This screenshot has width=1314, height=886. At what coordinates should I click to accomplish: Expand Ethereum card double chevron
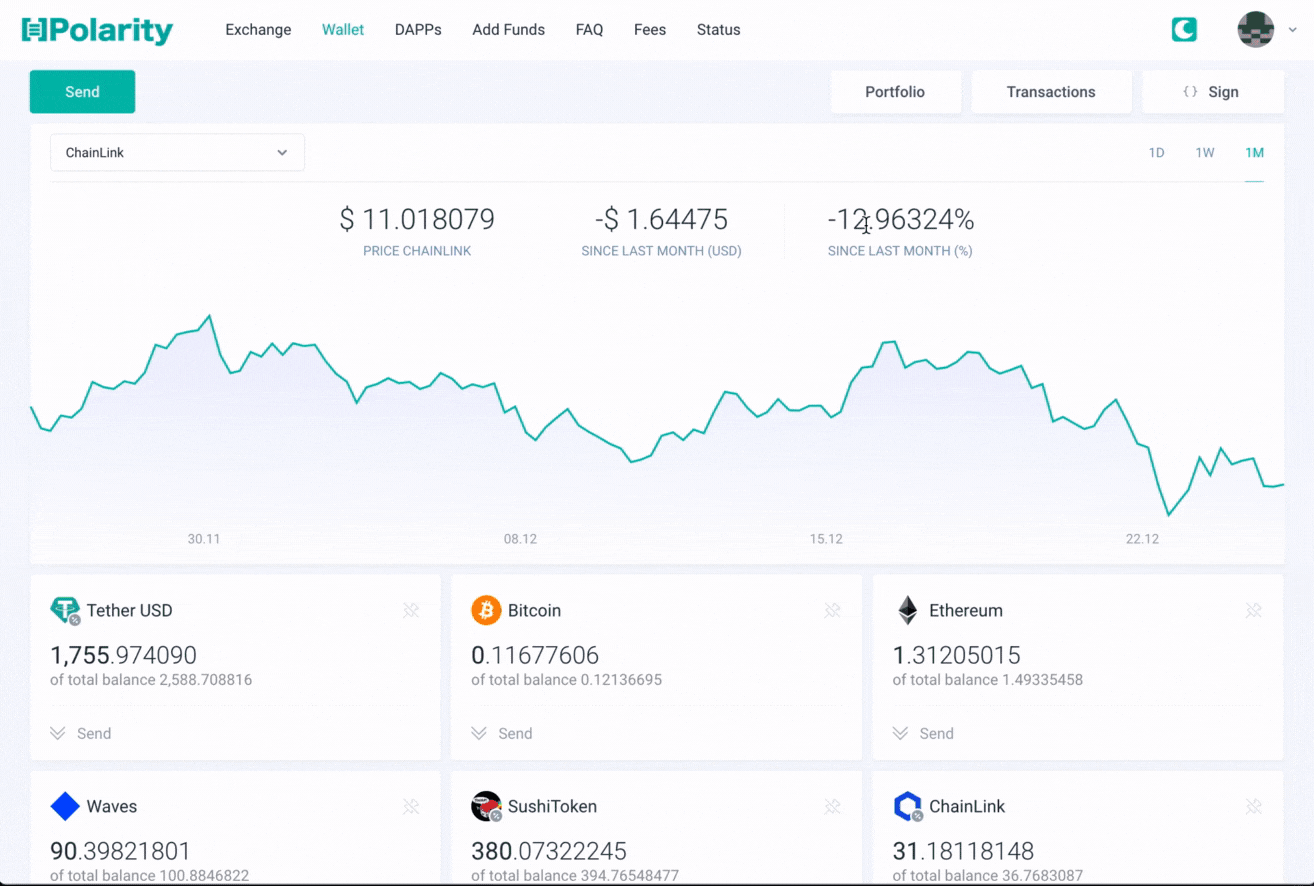click(x=900, y=733)
